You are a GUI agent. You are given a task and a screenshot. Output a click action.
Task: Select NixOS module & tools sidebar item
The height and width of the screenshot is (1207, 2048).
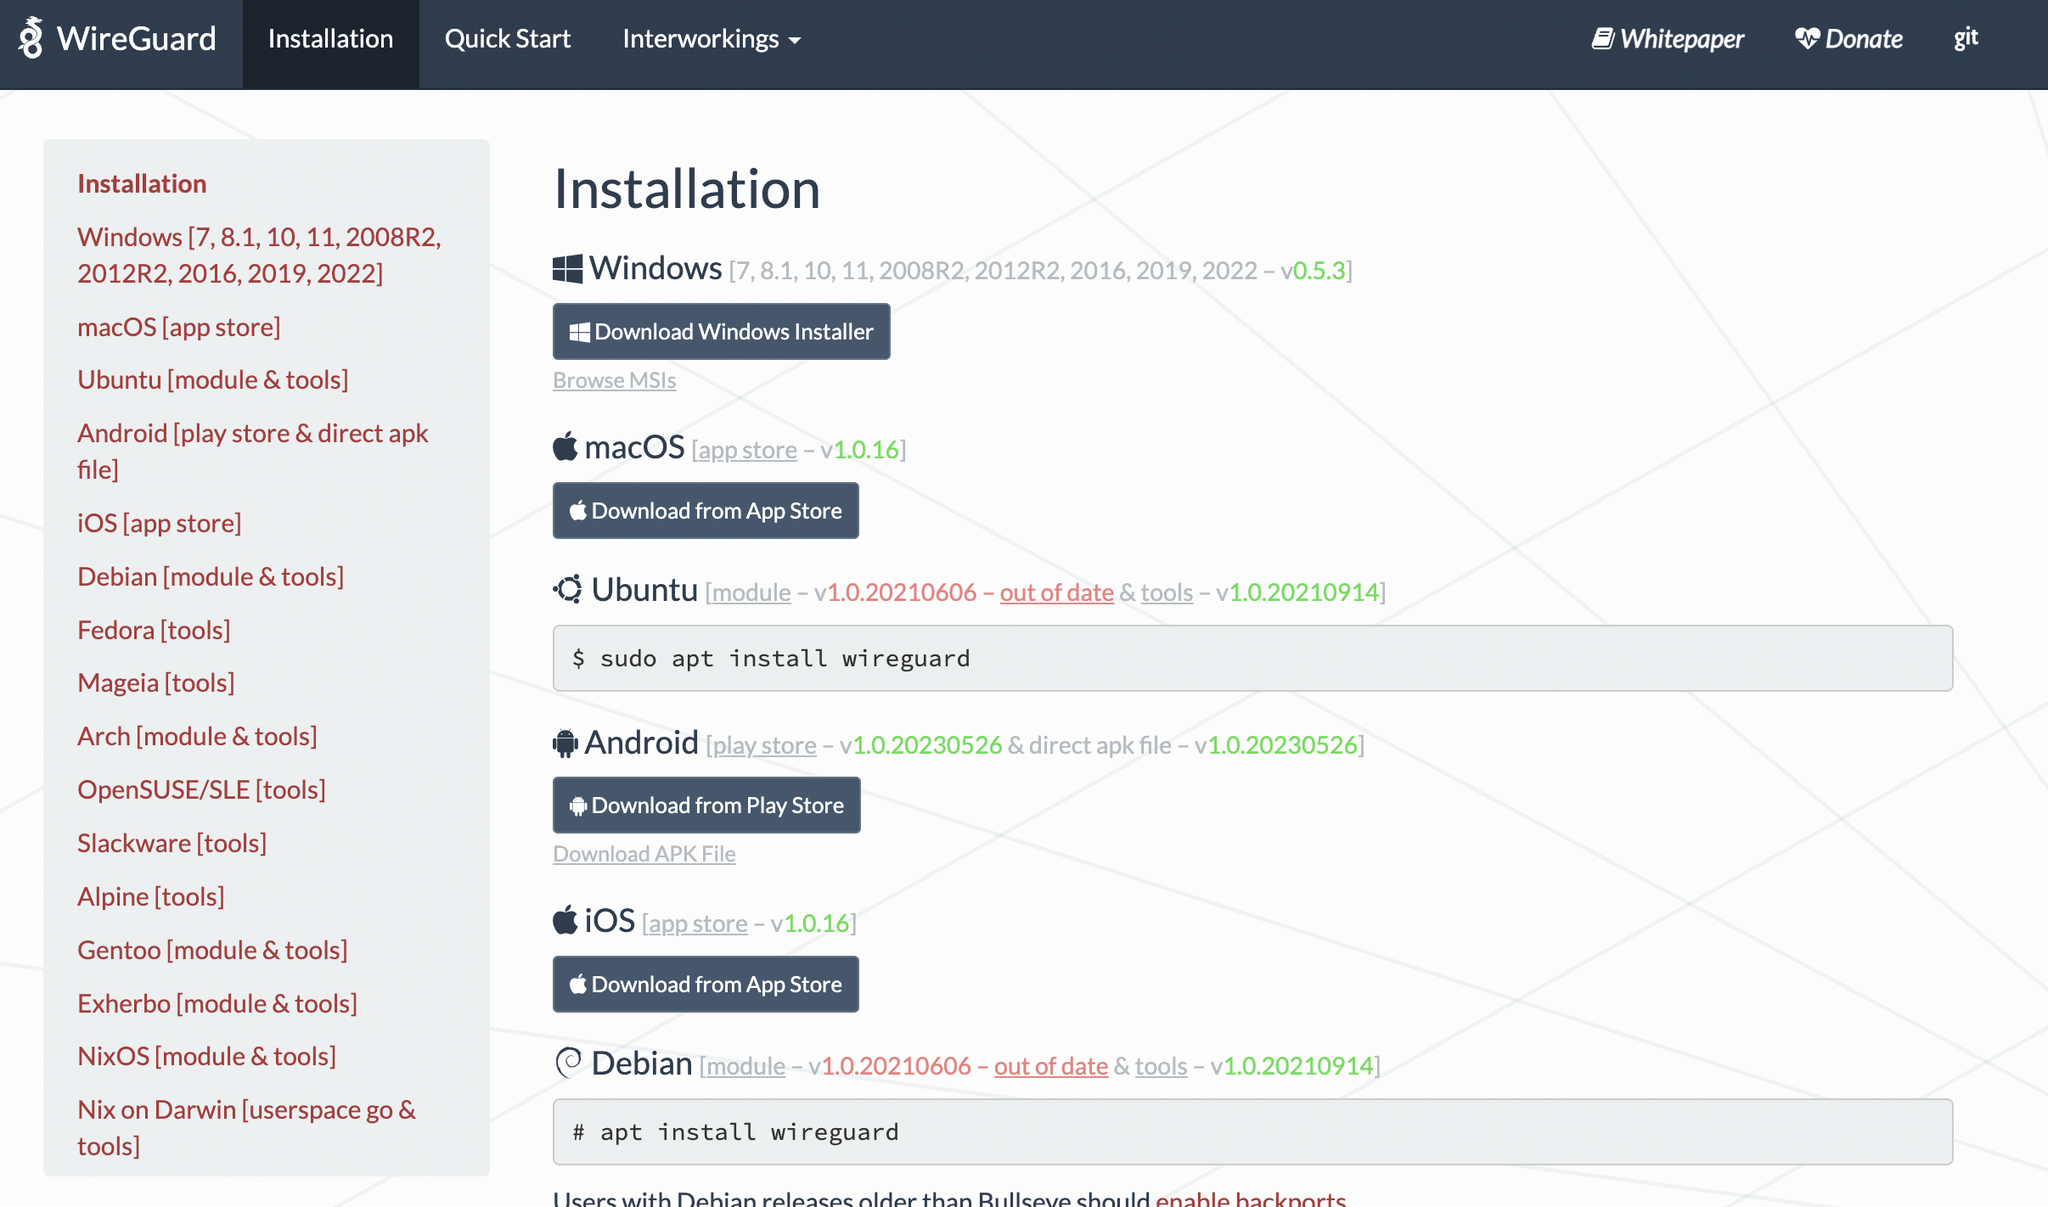(x=207, y=1056)
